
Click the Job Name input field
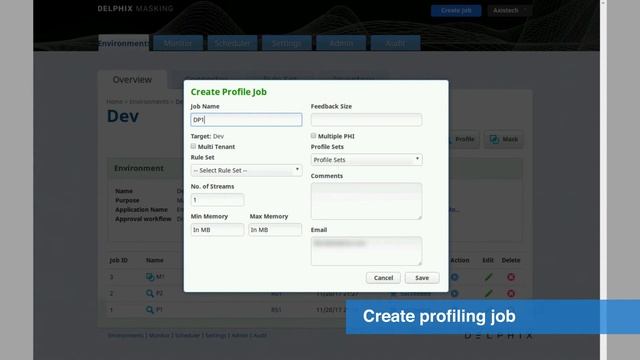tap(246, 120)
